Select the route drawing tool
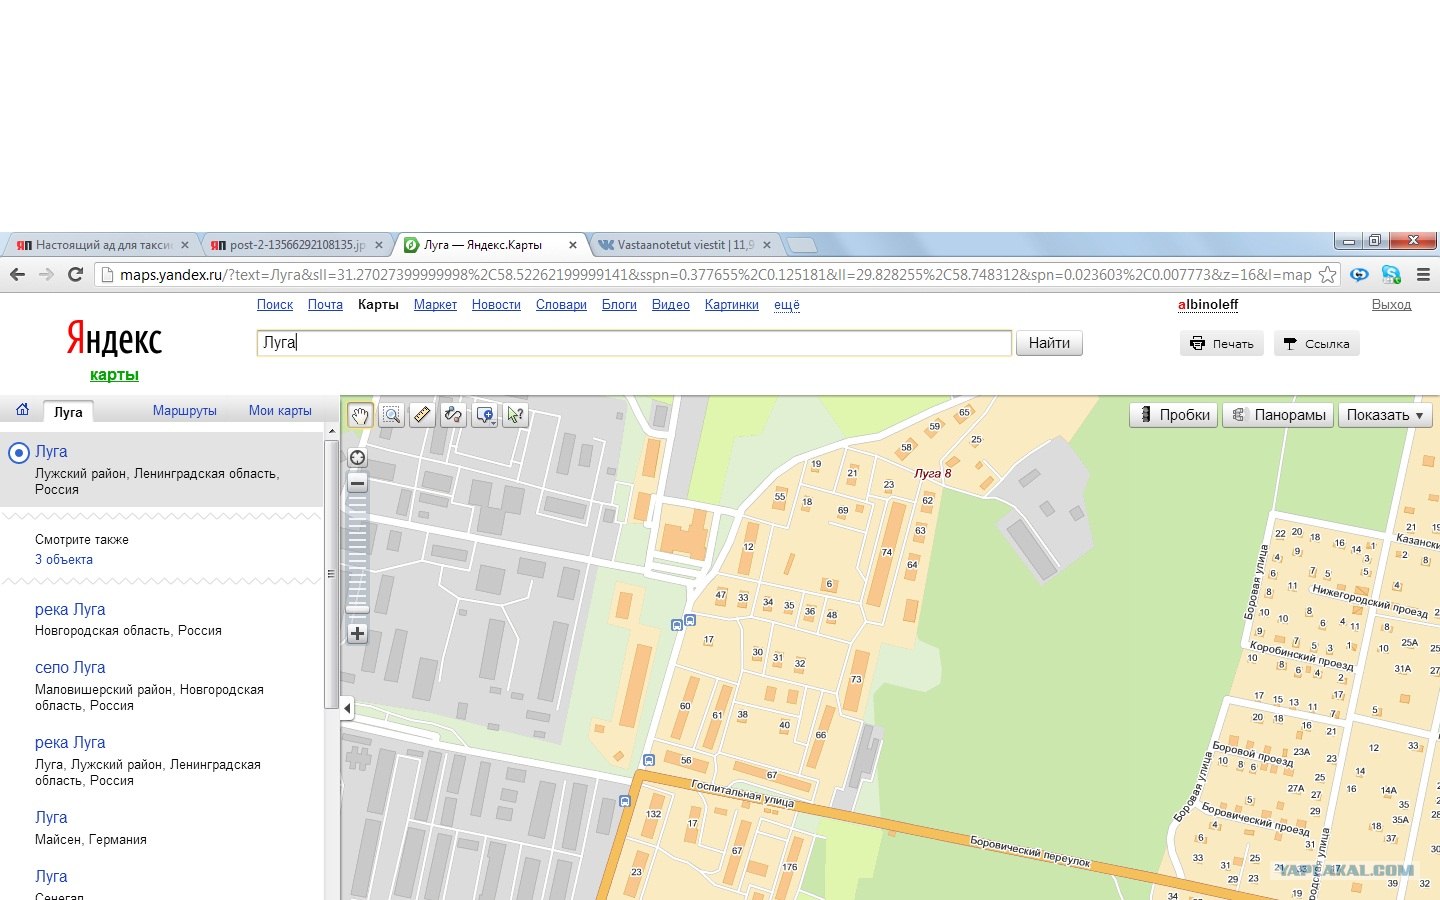1440x900 pixels. pyautogui.click(x=453, y=415)
